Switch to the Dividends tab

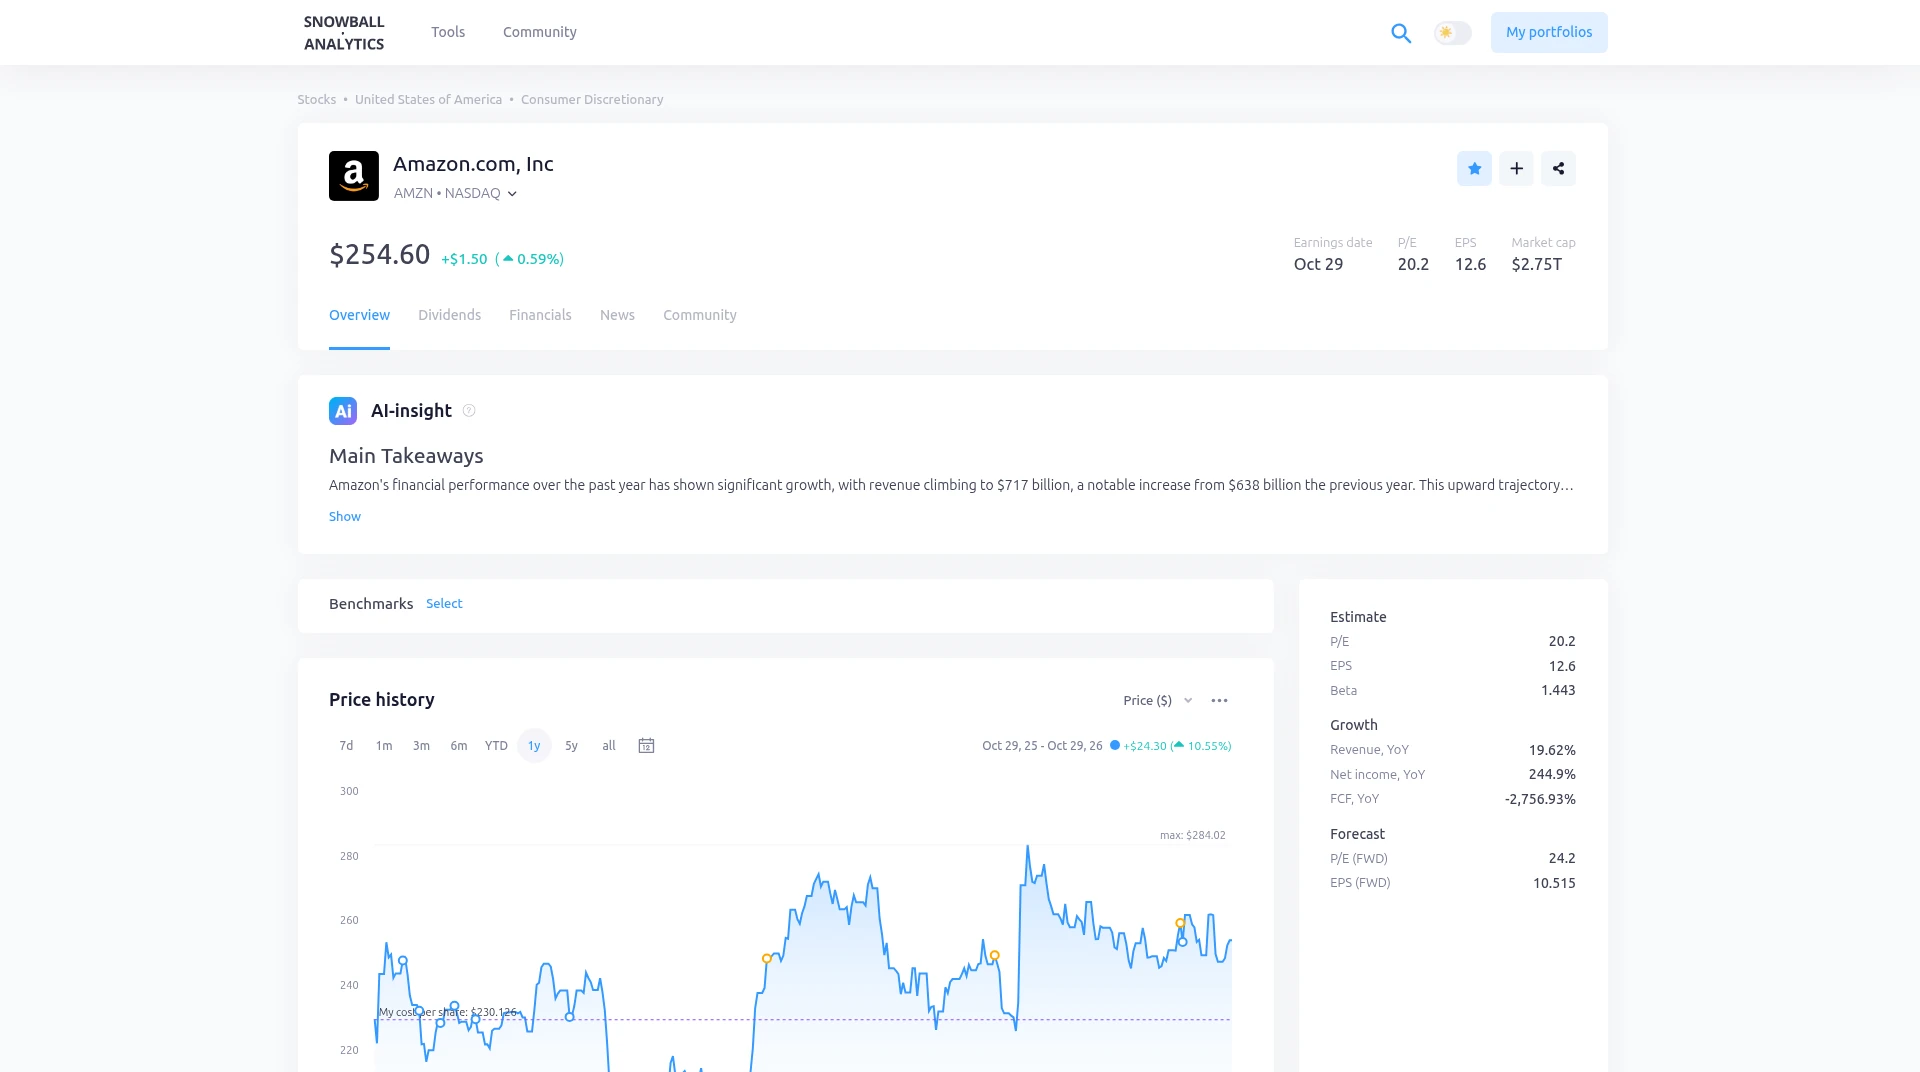point(449,315)
